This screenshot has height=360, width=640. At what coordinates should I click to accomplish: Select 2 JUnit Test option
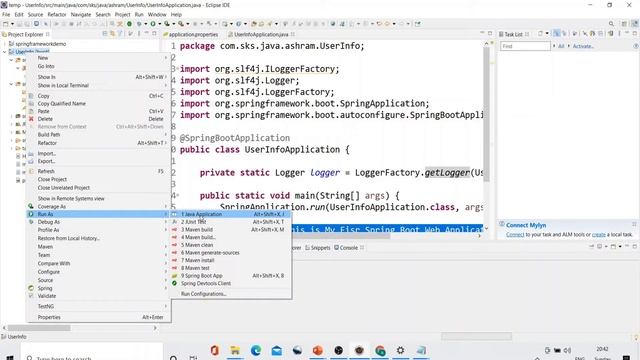[x=231, y=222]
